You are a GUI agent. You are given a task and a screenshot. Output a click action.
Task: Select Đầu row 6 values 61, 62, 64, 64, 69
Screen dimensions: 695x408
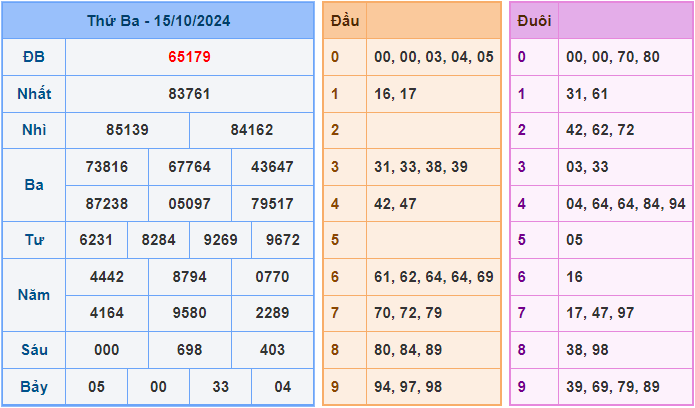433,276
